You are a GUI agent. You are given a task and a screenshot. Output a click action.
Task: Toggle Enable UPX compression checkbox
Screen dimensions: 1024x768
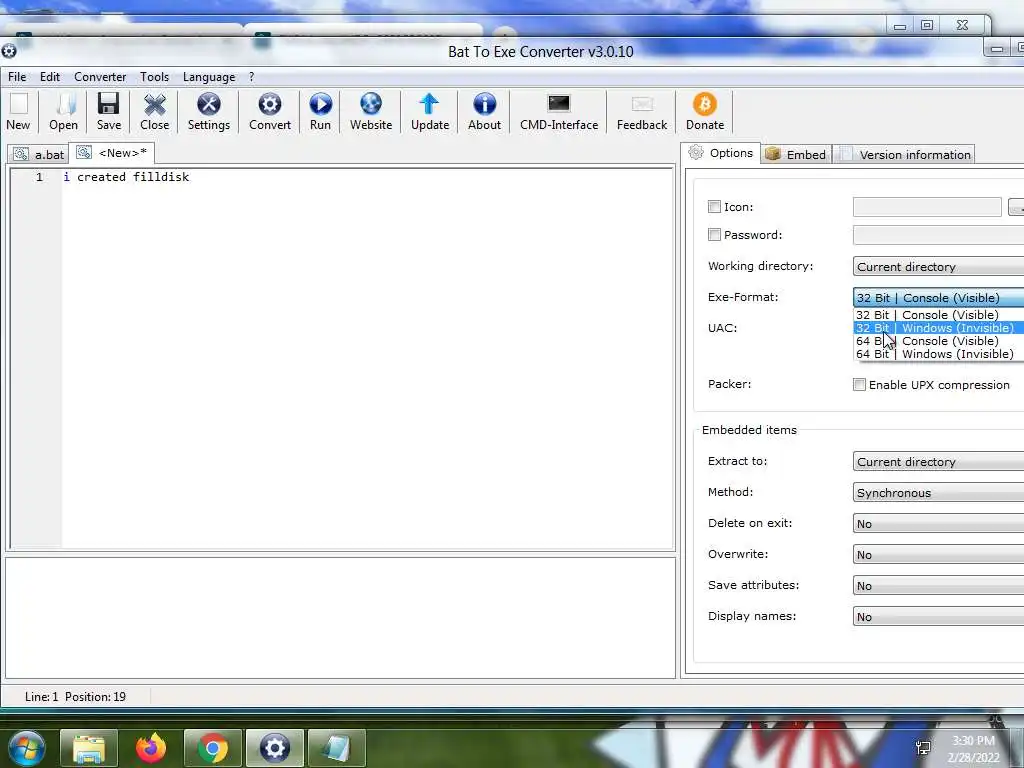coord(859,385)
